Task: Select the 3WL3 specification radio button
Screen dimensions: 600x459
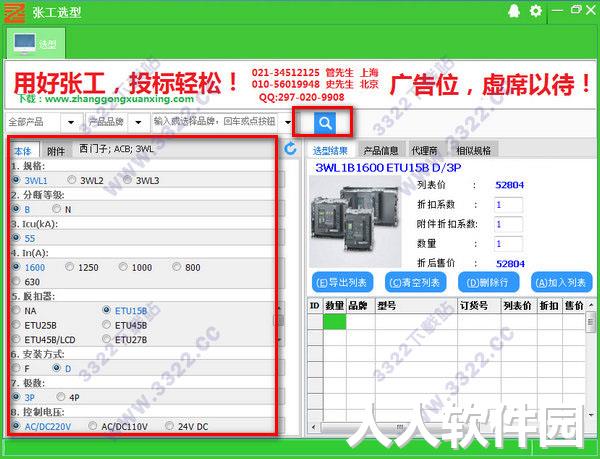Action: click(x=128, y=179)
